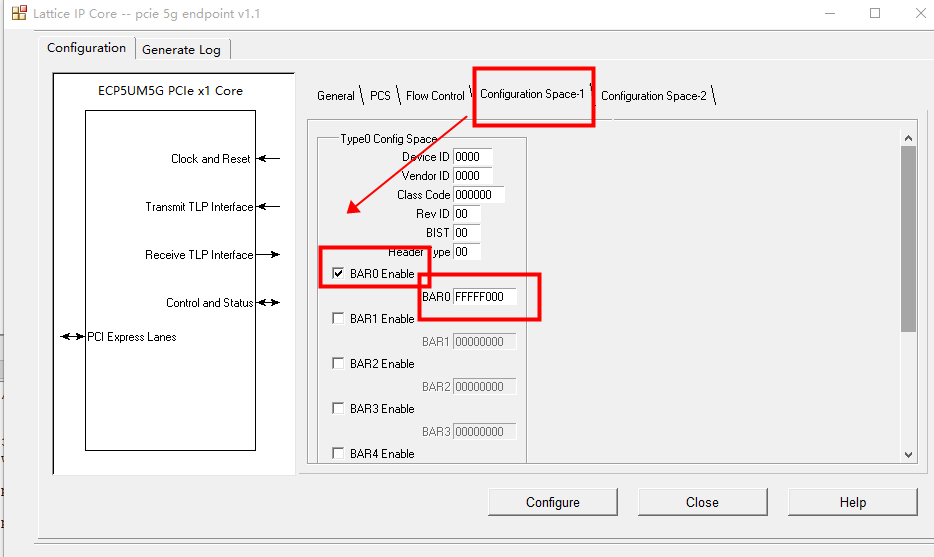Click into the BIST field
Image resolution: width=934 pixels, height=557 pixels.
[x=466, y=233]
